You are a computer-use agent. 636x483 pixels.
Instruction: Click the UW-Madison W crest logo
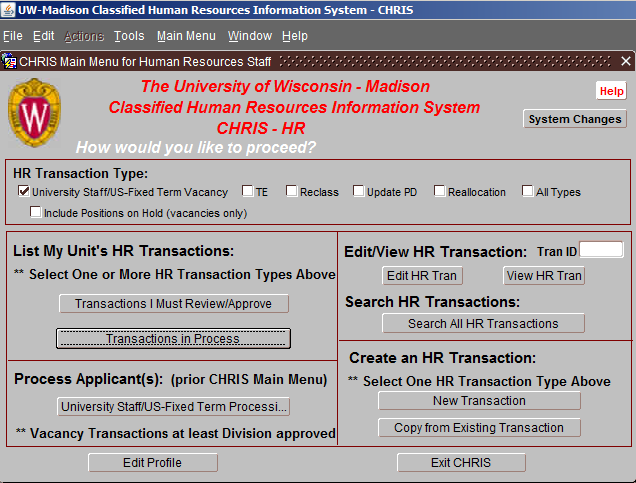(x=34, y=112)
